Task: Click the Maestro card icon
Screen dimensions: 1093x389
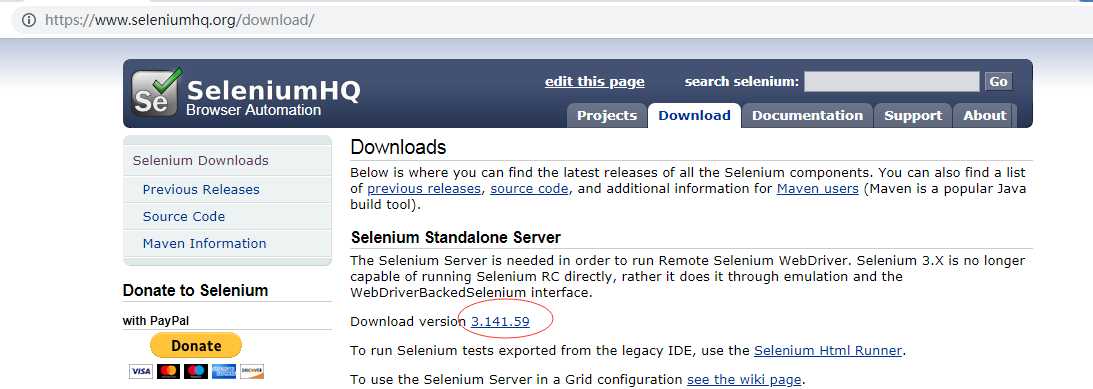Action: (196, 372)
